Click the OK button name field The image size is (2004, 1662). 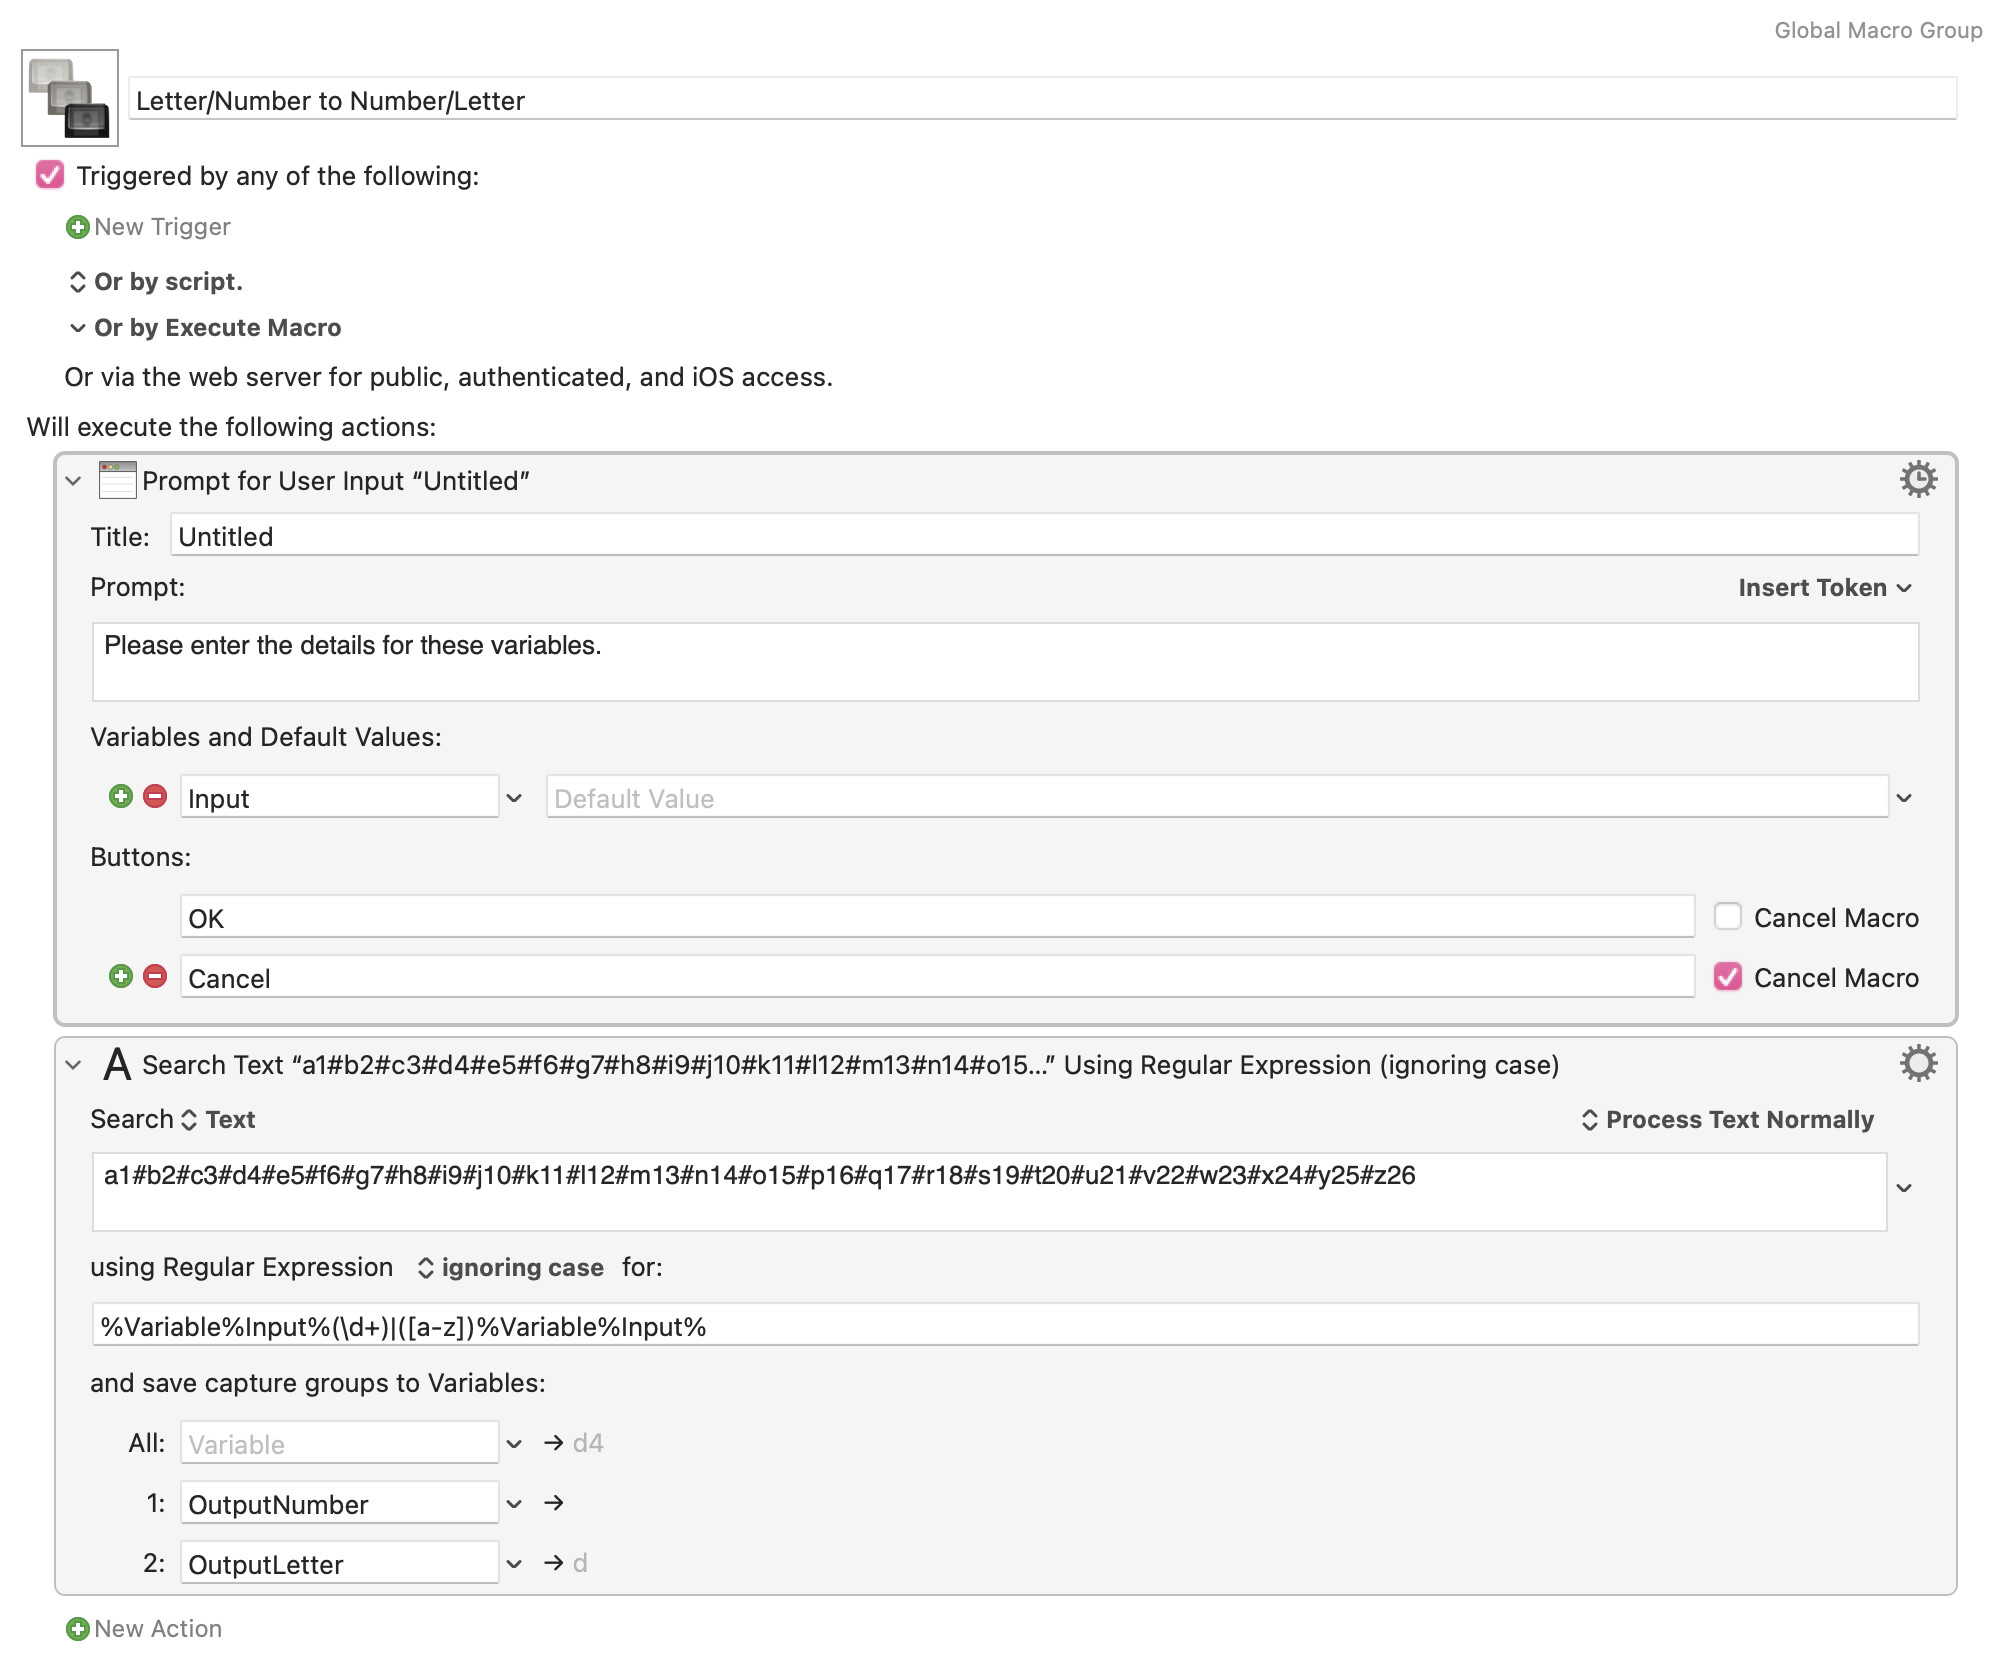(x=937, y=917)
